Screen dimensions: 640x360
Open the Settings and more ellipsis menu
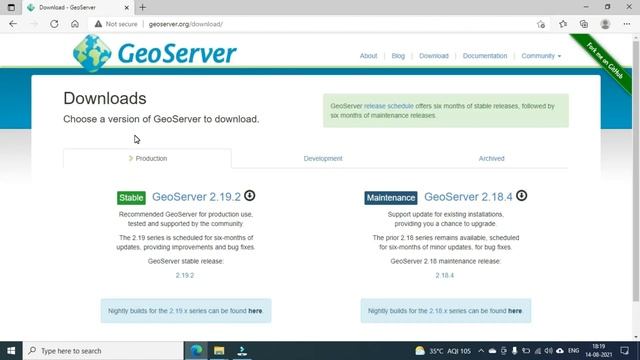[x=627, y=24]
